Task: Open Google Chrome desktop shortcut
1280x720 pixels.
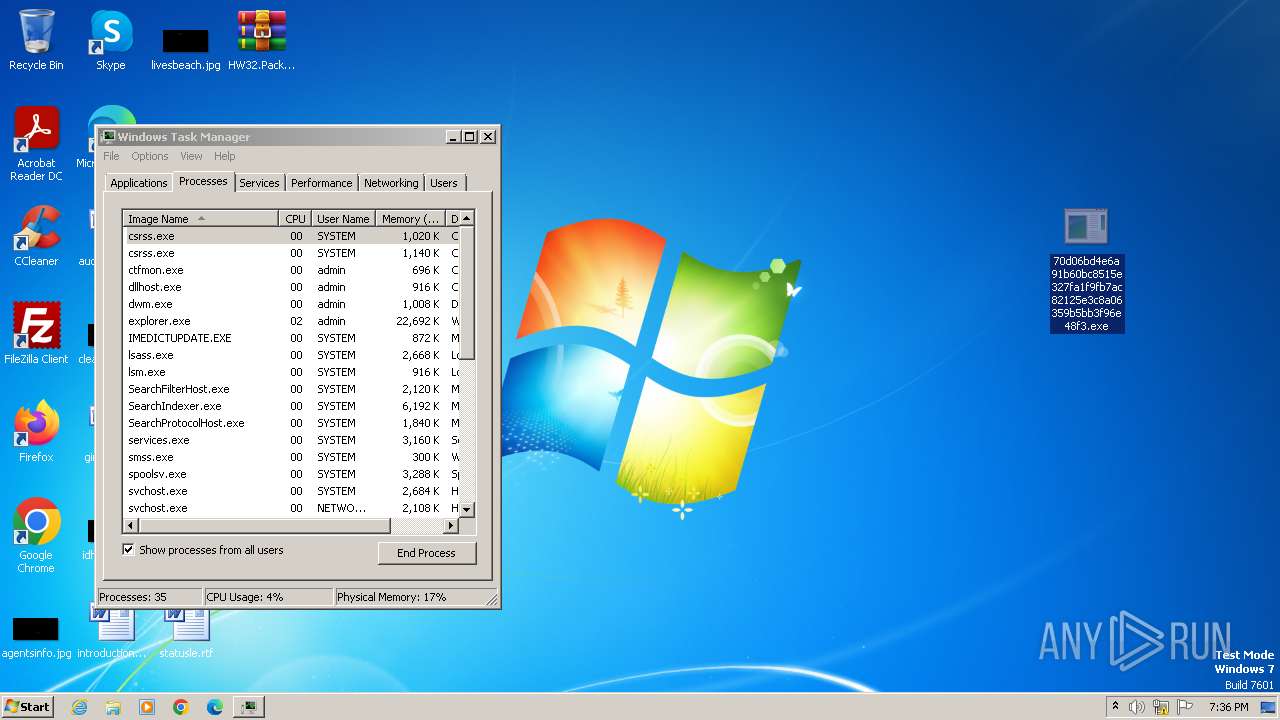Action: (x=36, y=536)
